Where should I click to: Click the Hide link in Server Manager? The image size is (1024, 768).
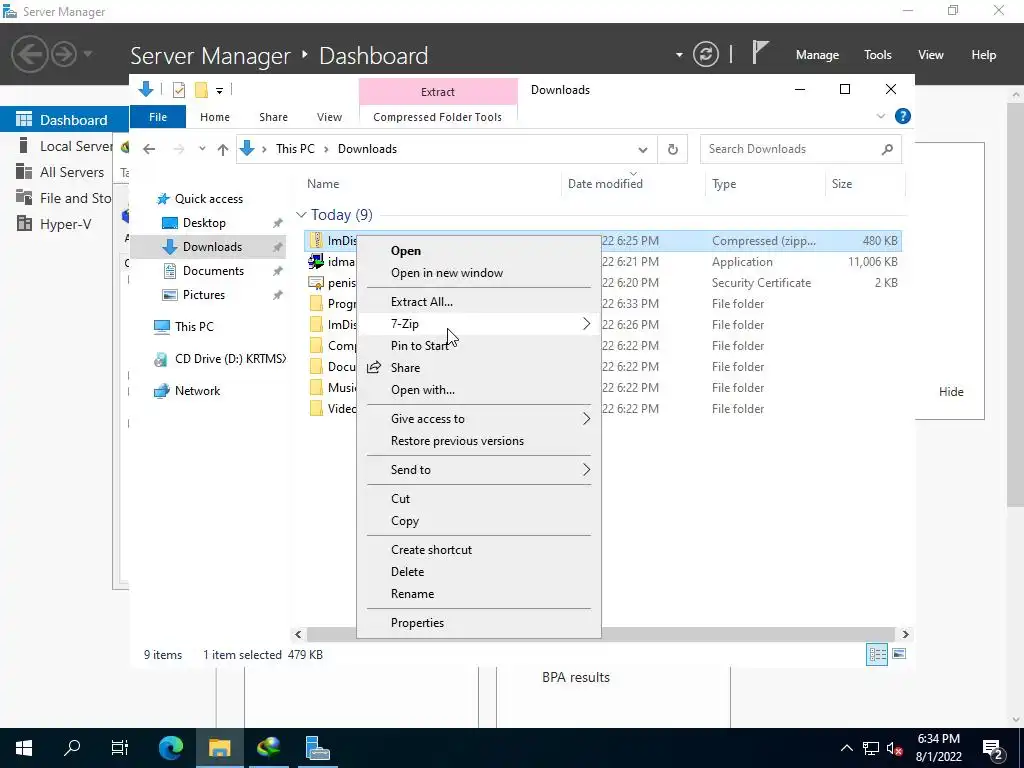[x=951, y=392]
